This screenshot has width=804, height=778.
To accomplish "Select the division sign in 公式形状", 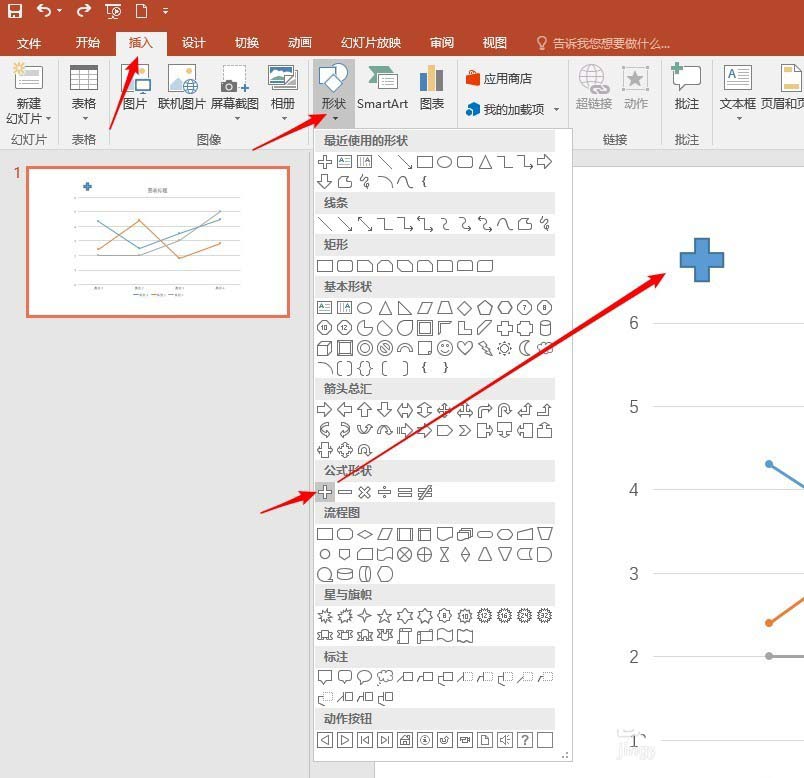I will (x=385, y=492).
